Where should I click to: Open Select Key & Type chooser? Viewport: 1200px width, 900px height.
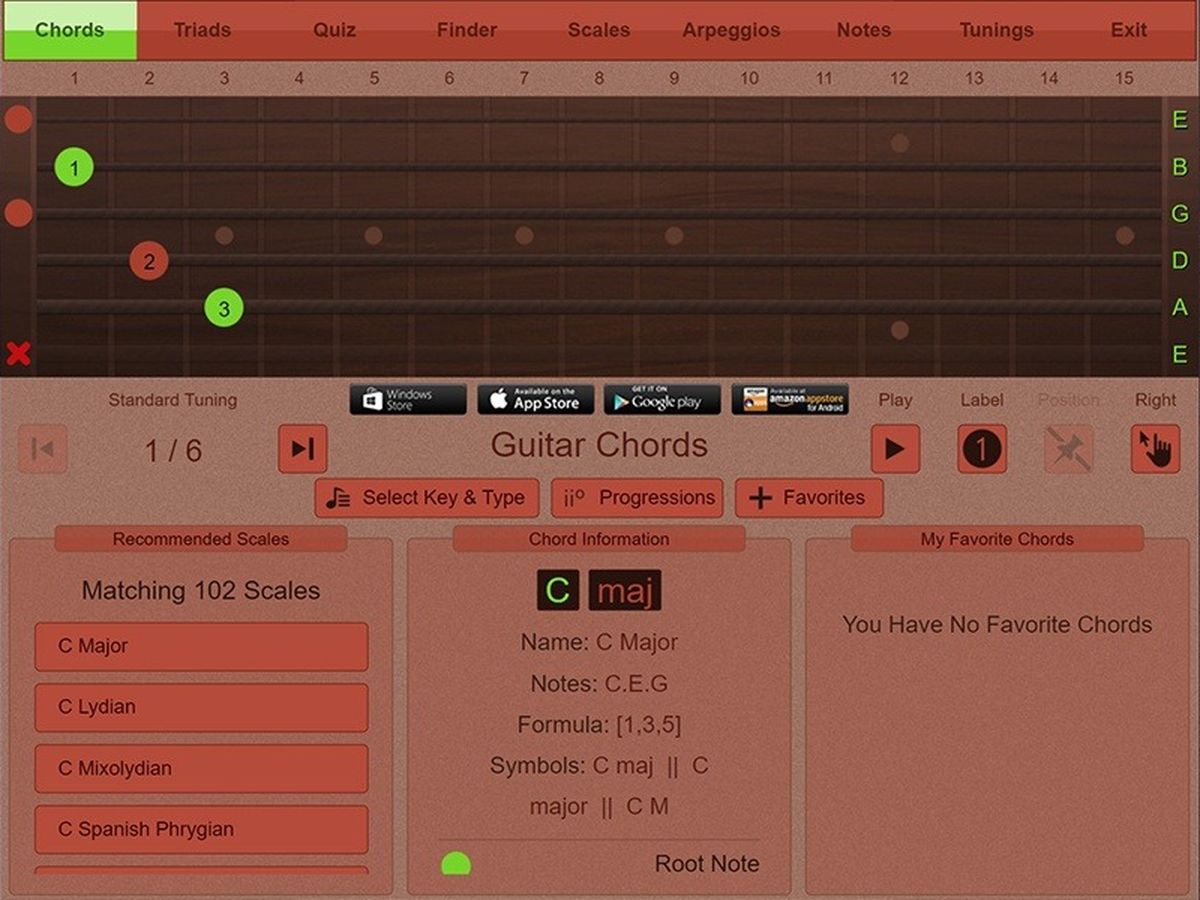tap(427, 498)
